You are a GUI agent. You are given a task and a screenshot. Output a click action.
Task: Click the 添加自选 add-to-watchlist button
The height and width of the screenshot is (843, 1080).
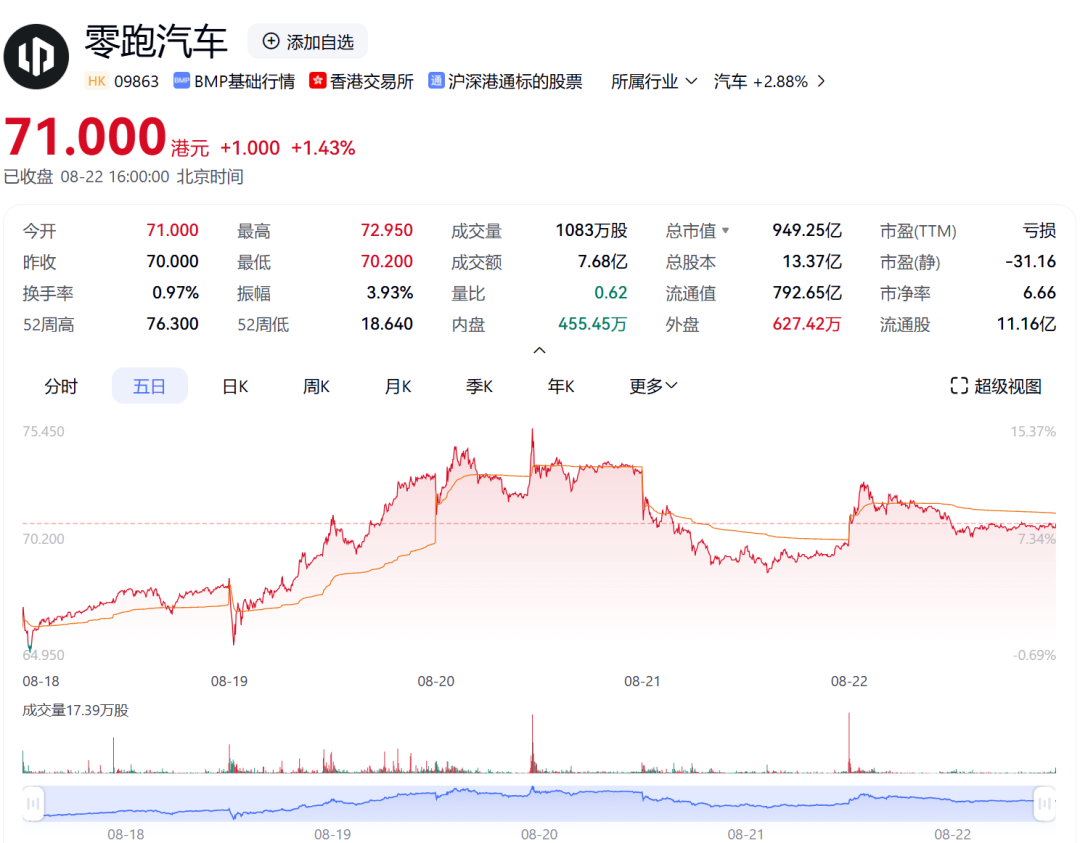307,42
